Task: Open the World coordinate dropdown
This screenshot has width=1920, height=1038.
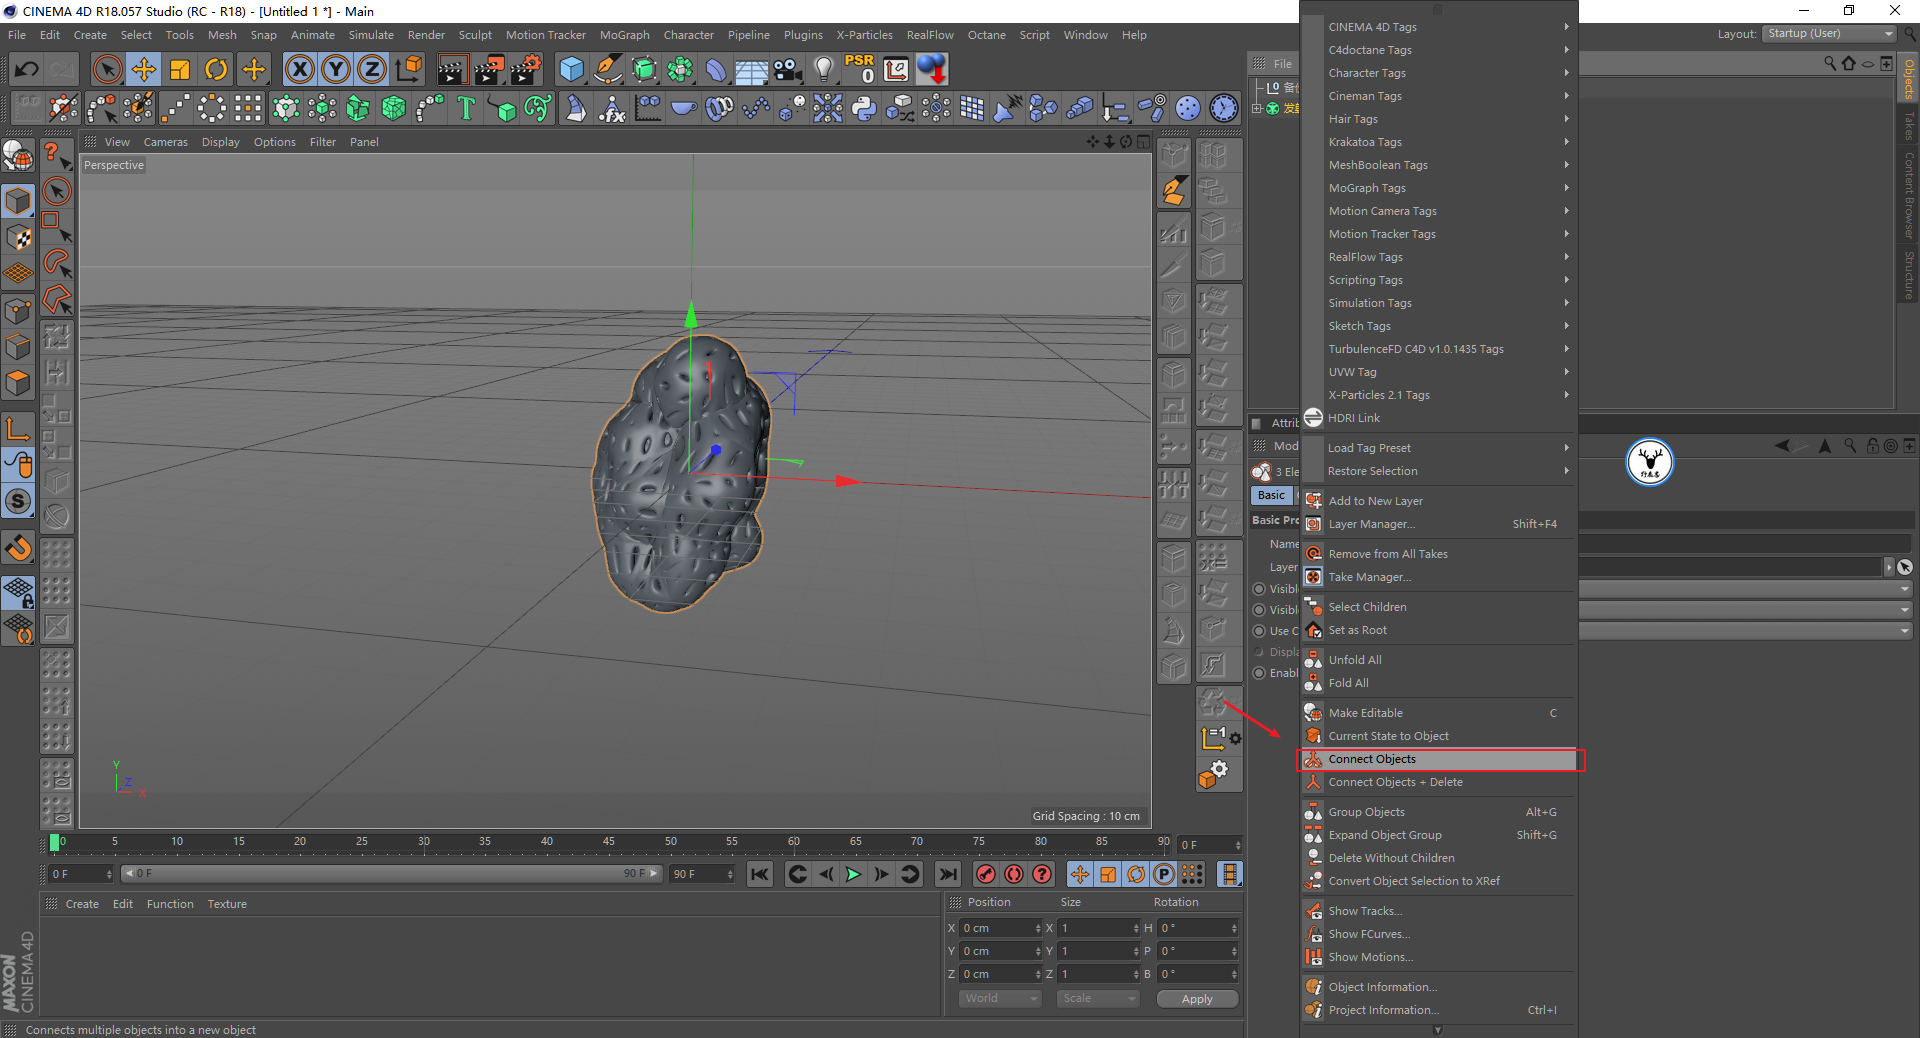Action: coord(1000,998)
